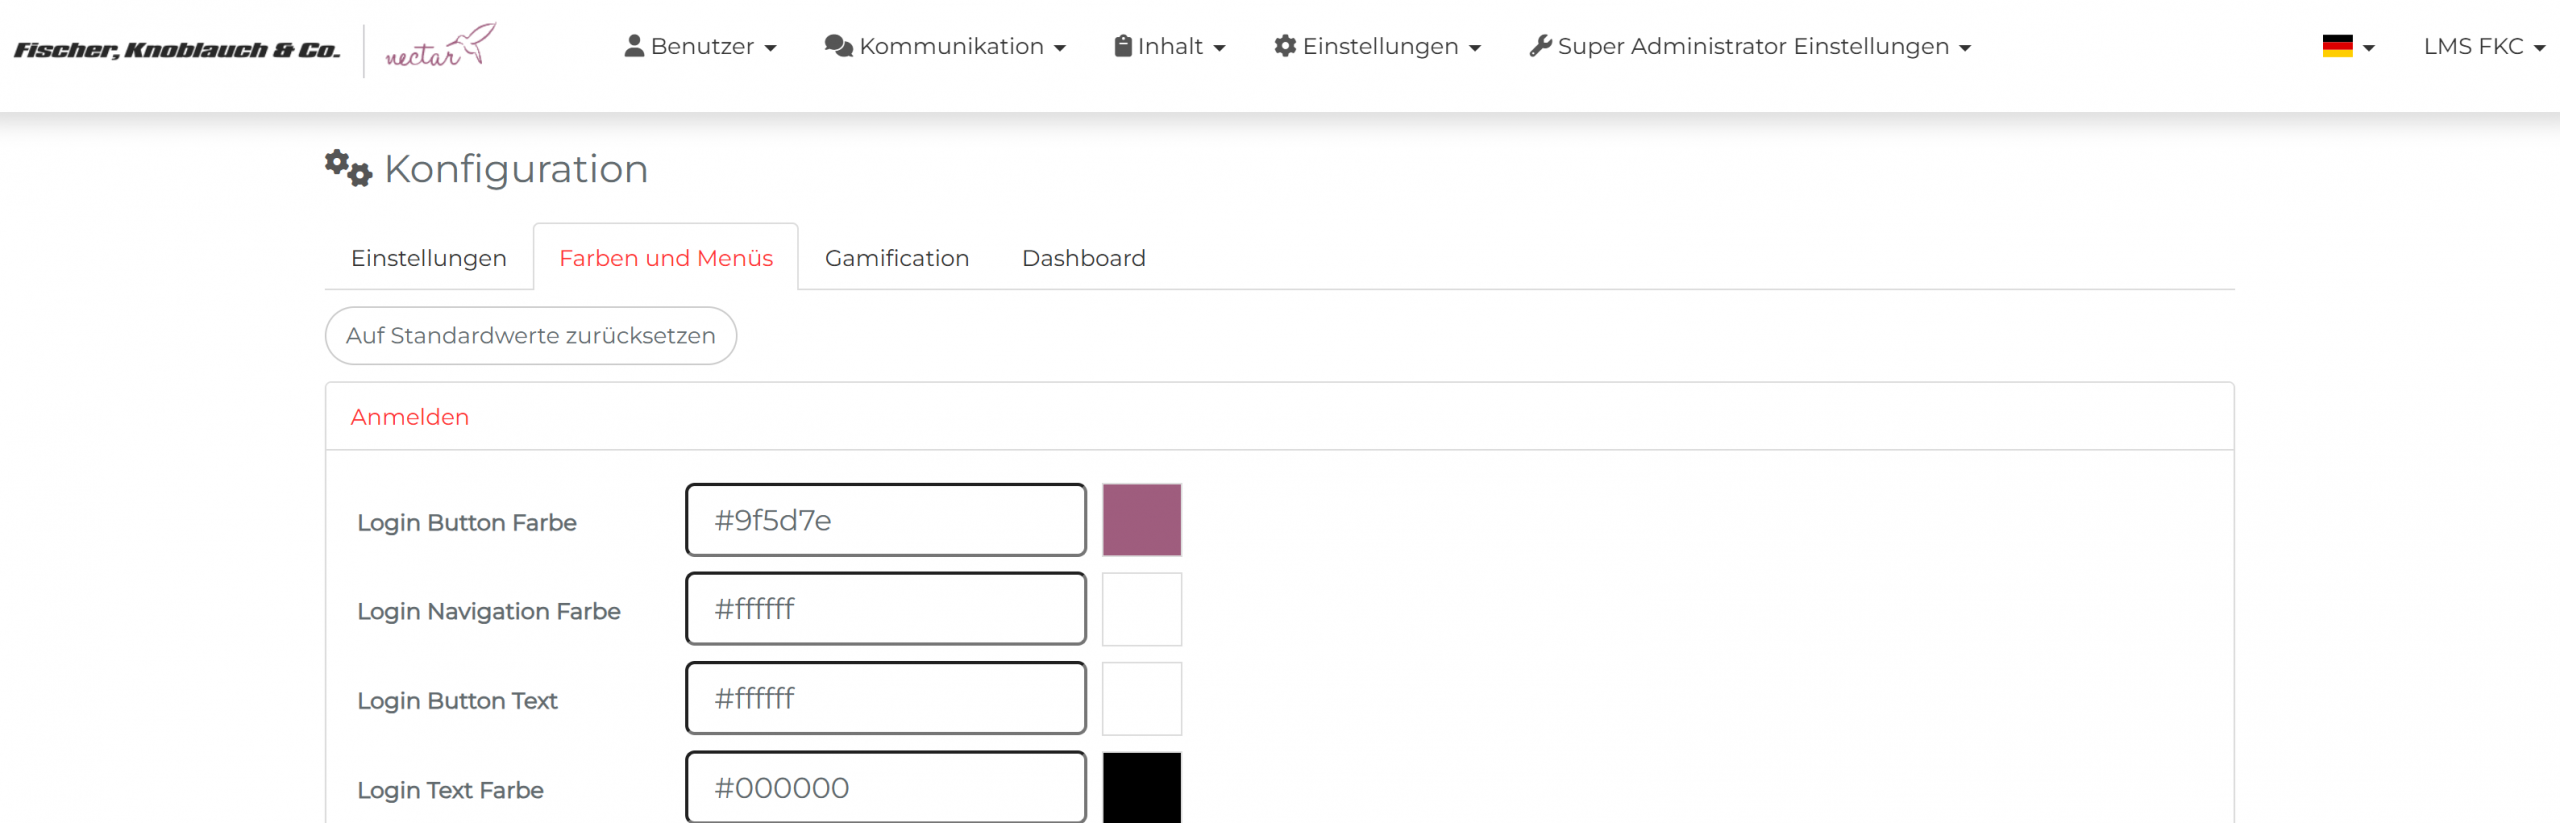Click the Einstellungen gear icon
Screen dimensions: 2560x823
coord(1285,46)
